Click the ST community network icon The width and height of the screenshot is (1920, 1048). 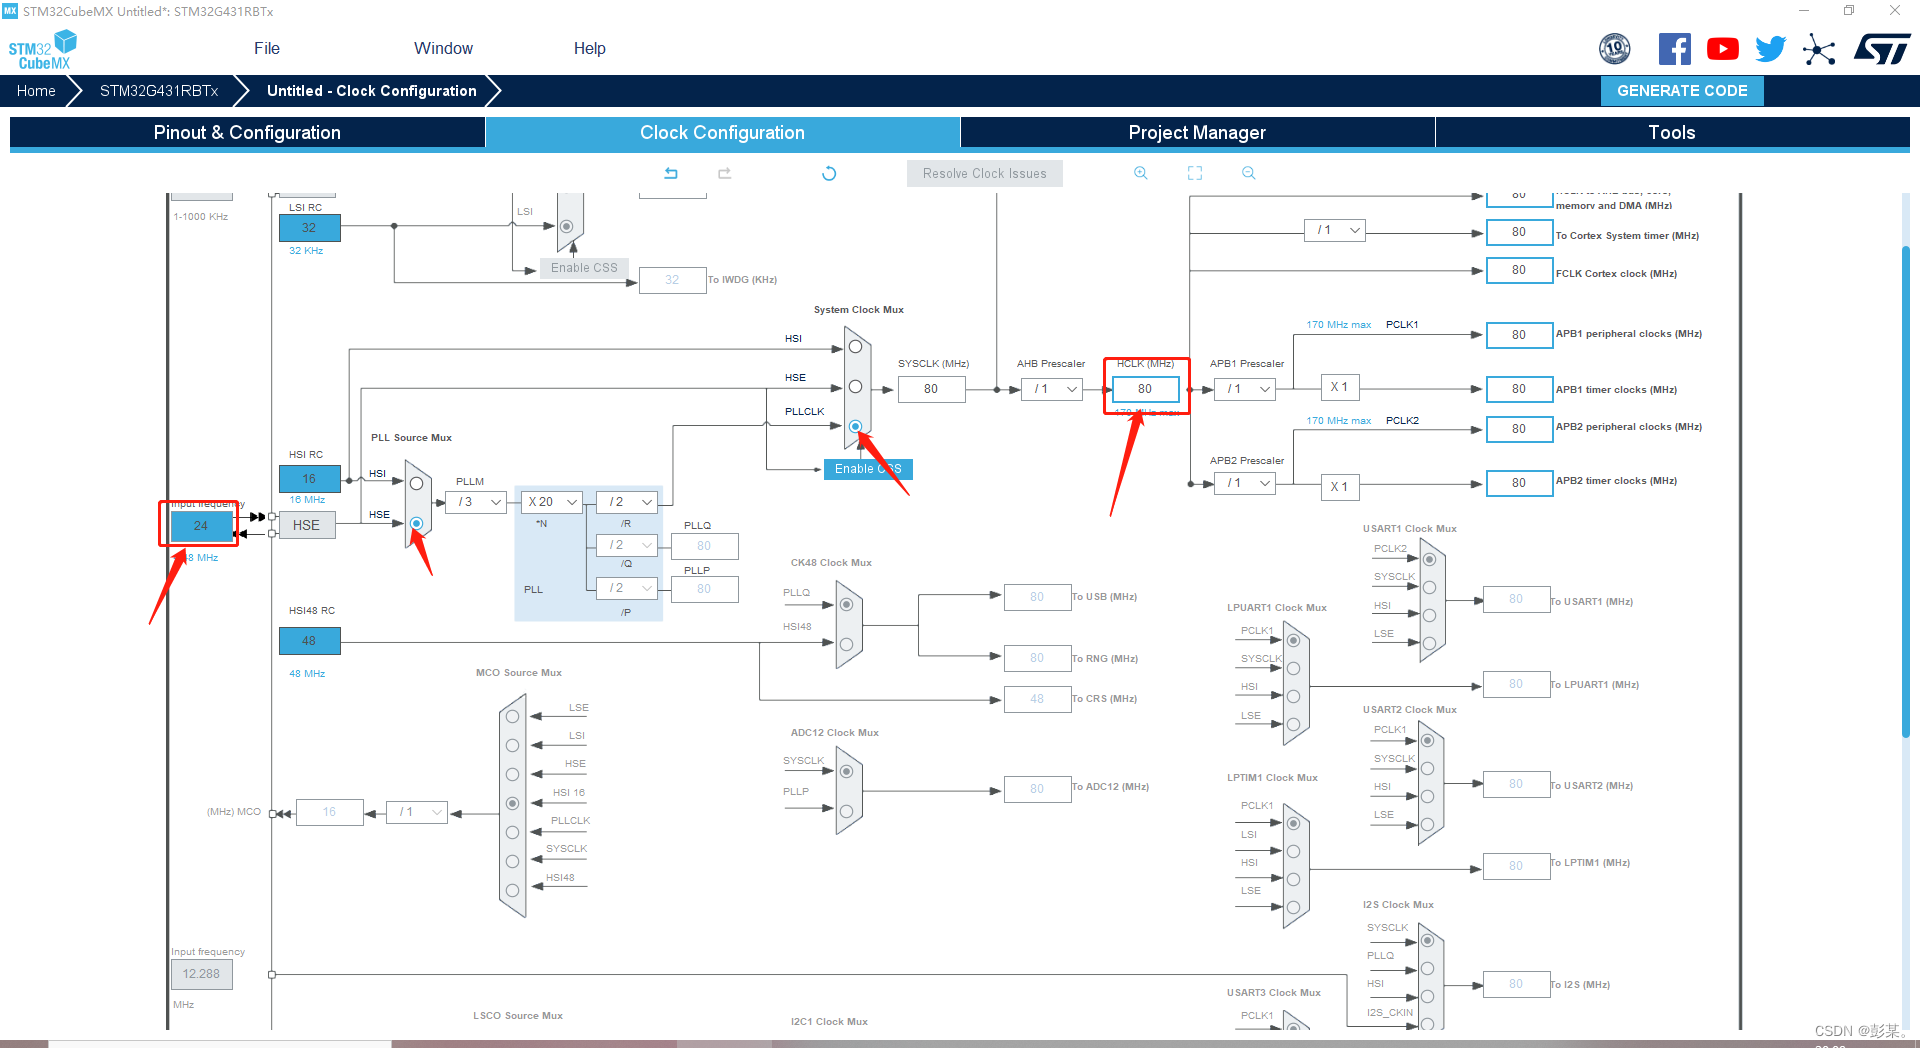1819,49
